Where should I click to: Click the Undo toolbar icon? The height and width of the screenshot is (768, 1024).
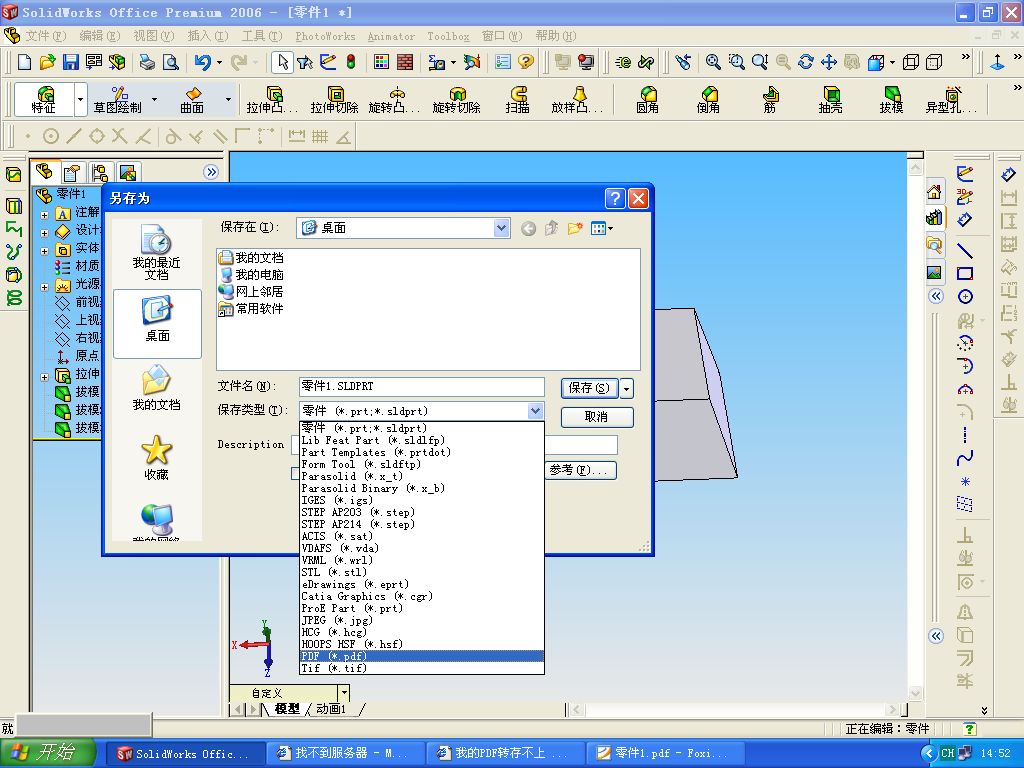tap(202, 62)
